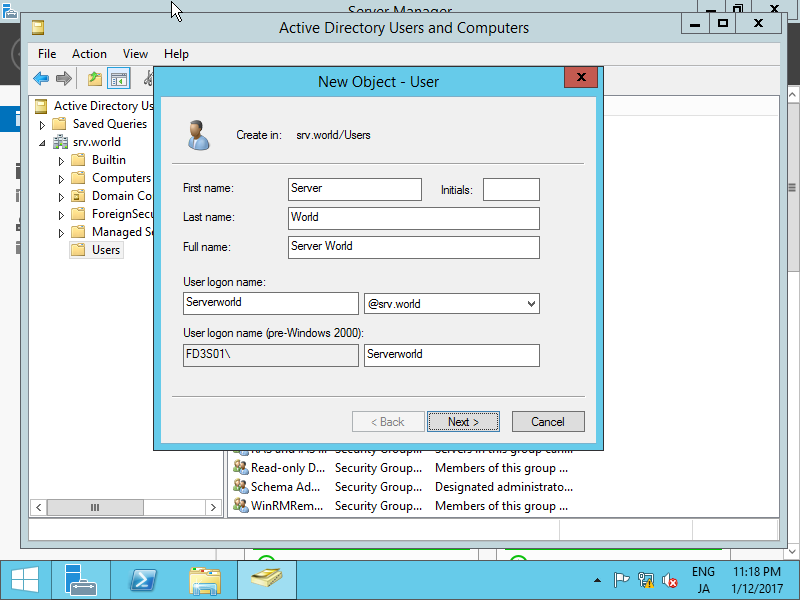Open File Explorer from the taskbar
800x600 pixels.
(x=205, y=579)
